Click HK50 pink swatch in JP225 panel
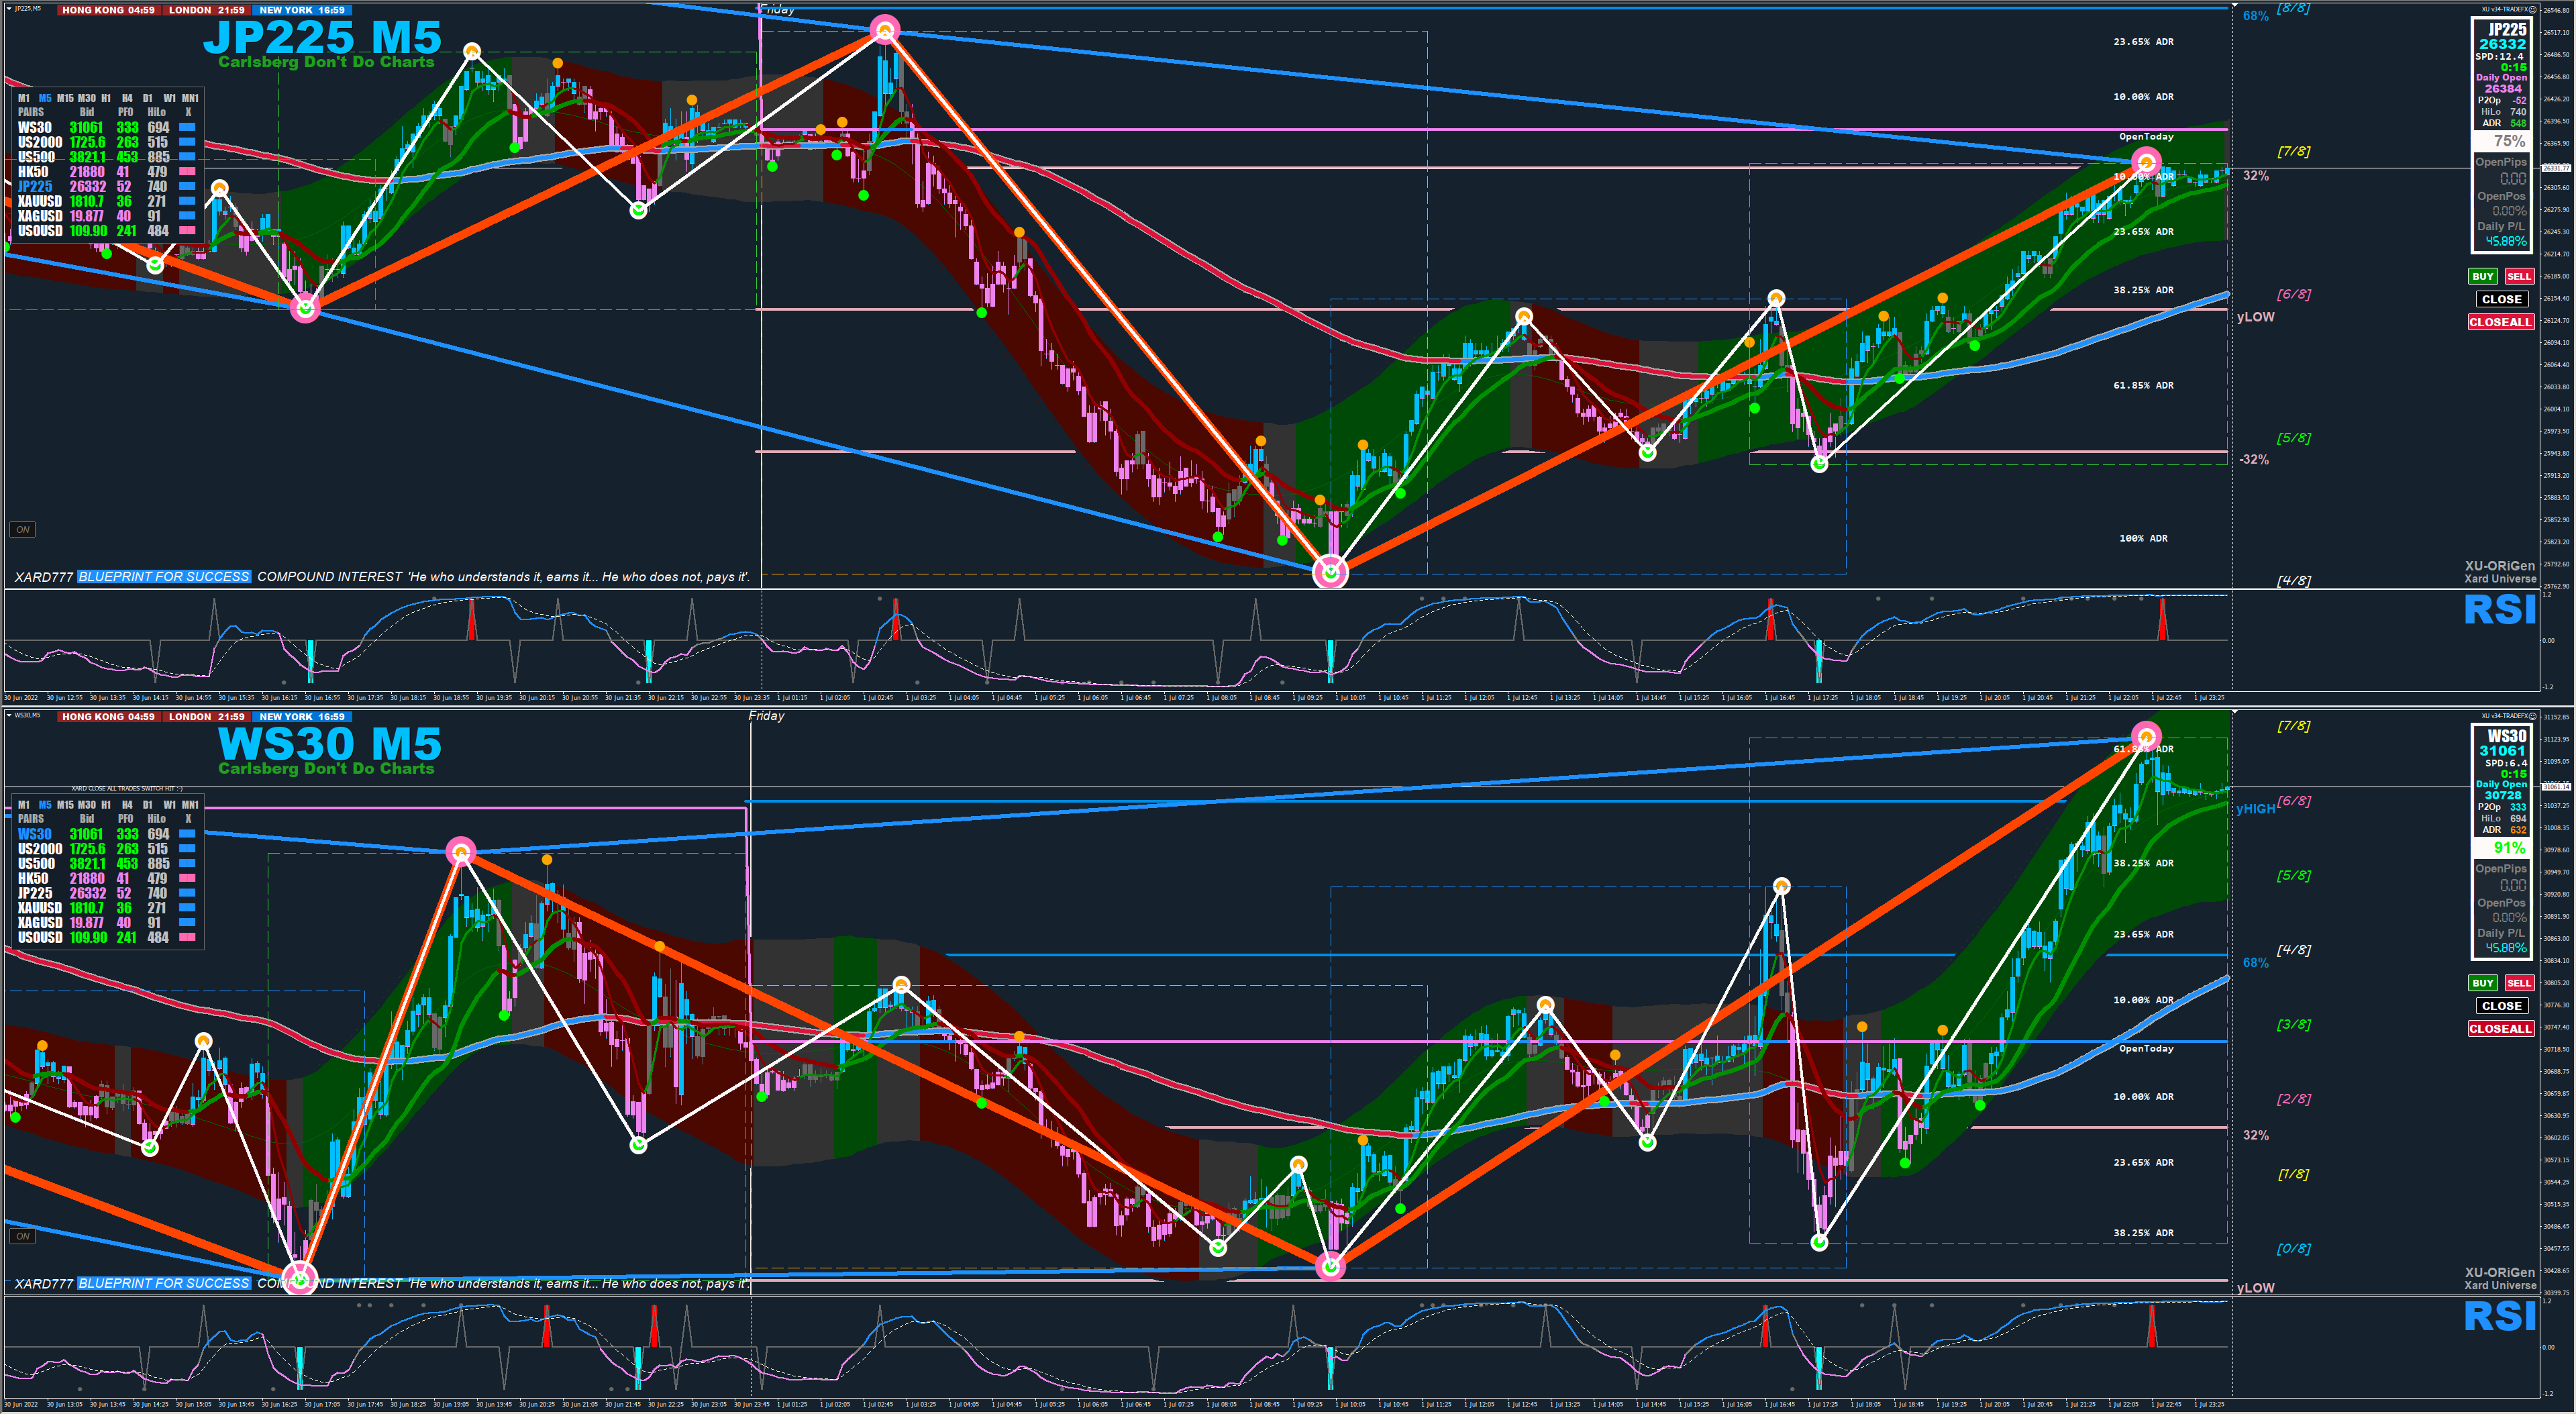 point(187,172)
